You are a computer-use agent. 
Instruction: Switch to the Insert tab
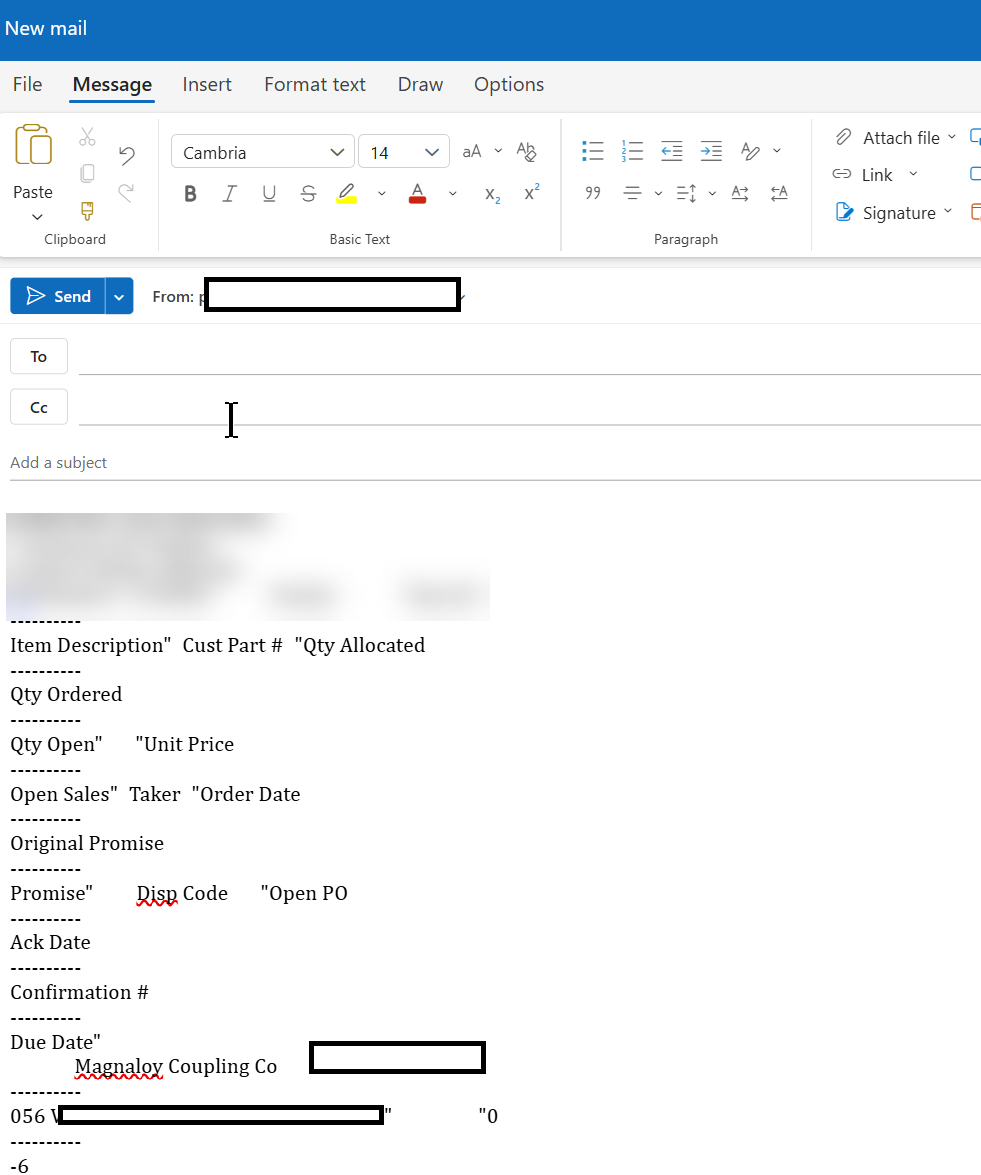pyautogui.click(x=207, y=85)
